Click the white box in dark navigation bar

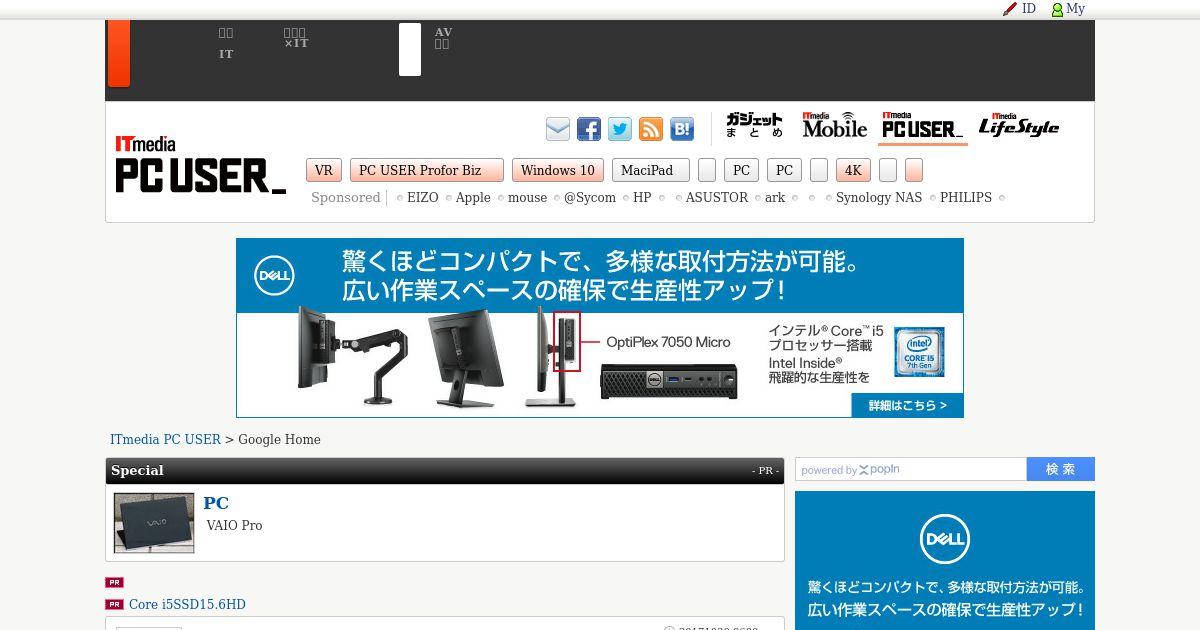click(410, 50)
